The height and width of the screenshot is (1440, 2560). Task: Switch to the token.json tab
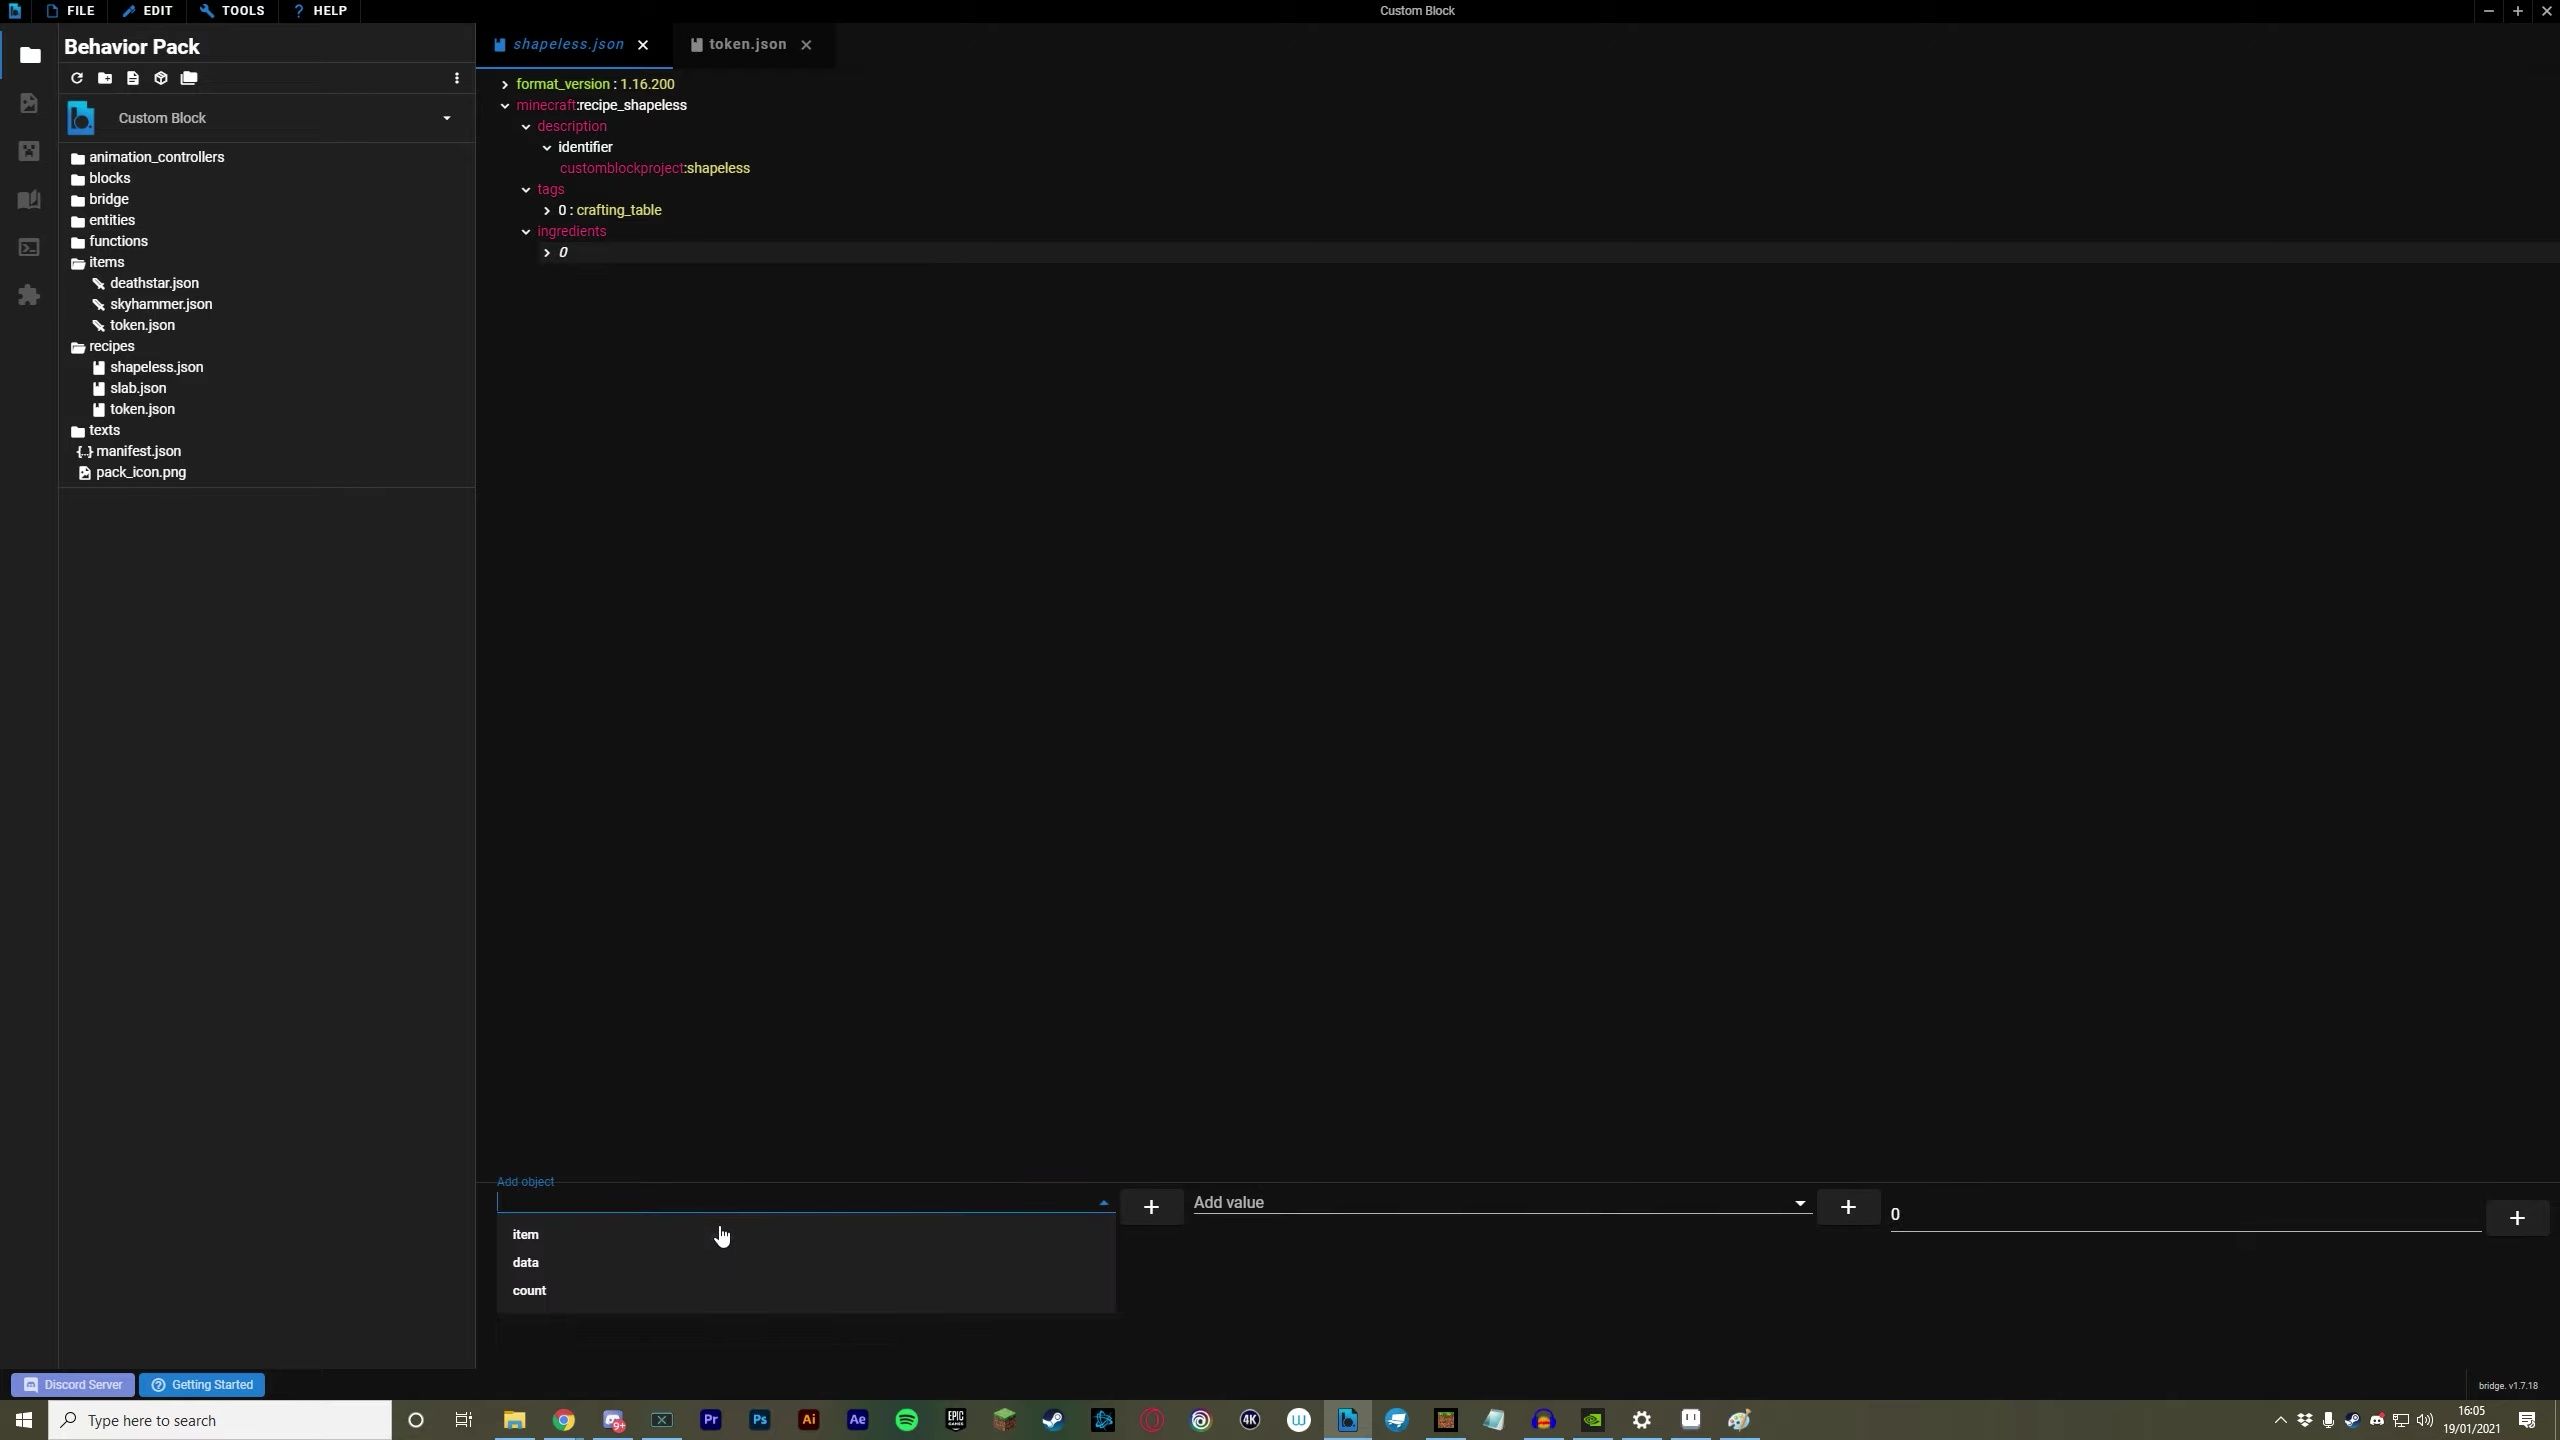click(747, 45)
